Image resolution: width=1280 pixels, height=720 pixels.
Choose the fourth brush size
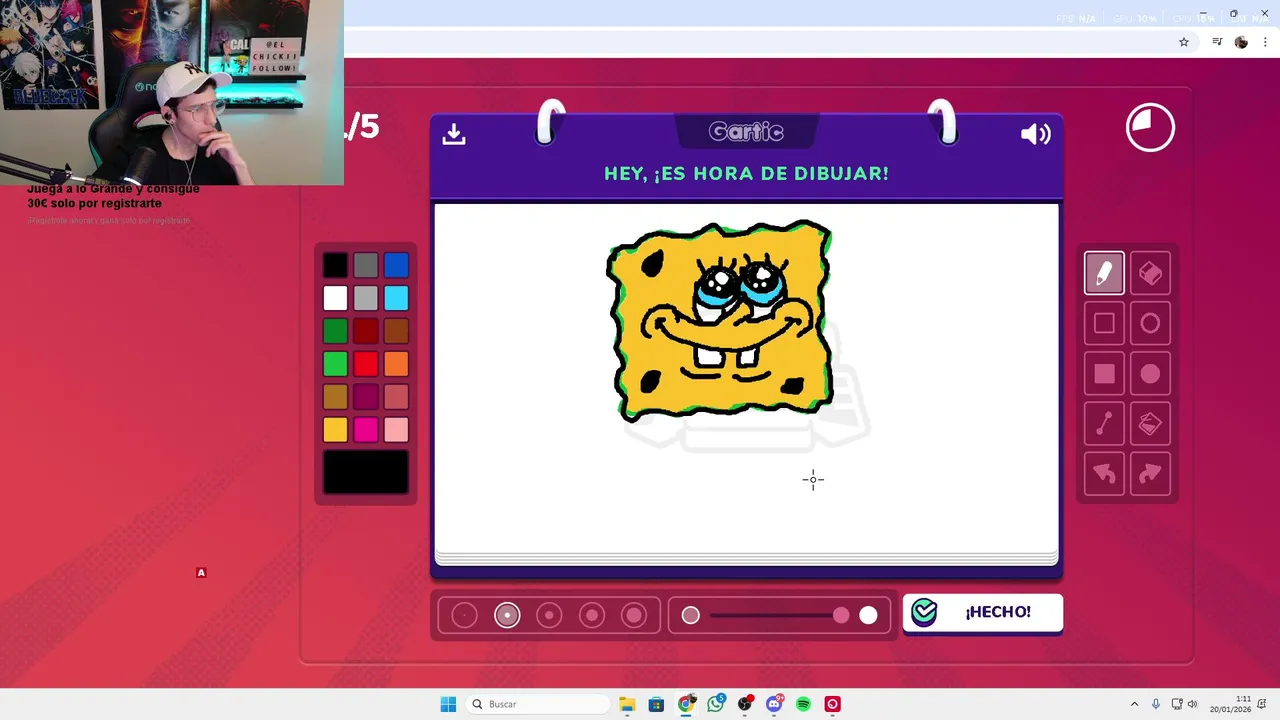pos(592,615)
